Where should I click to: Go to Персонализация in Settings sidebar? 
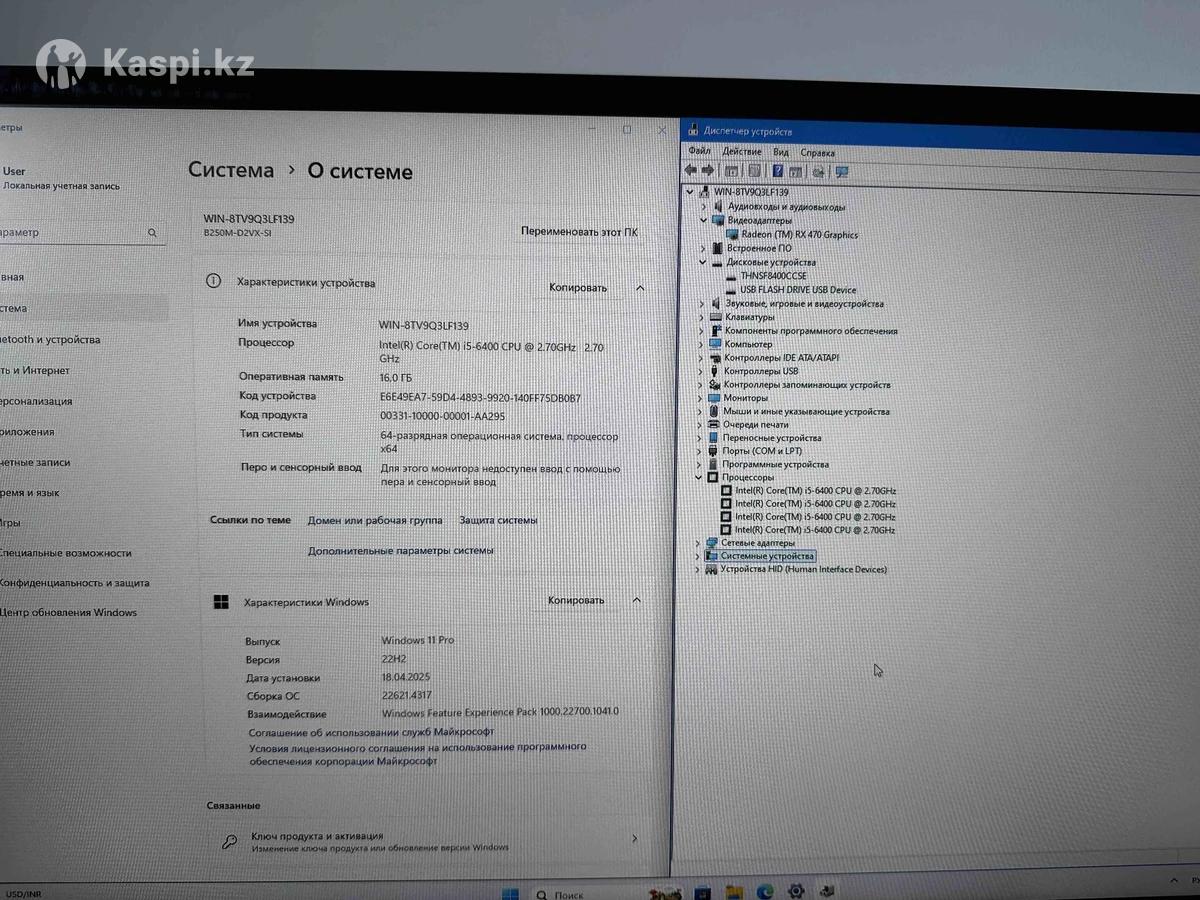point(36,402)
